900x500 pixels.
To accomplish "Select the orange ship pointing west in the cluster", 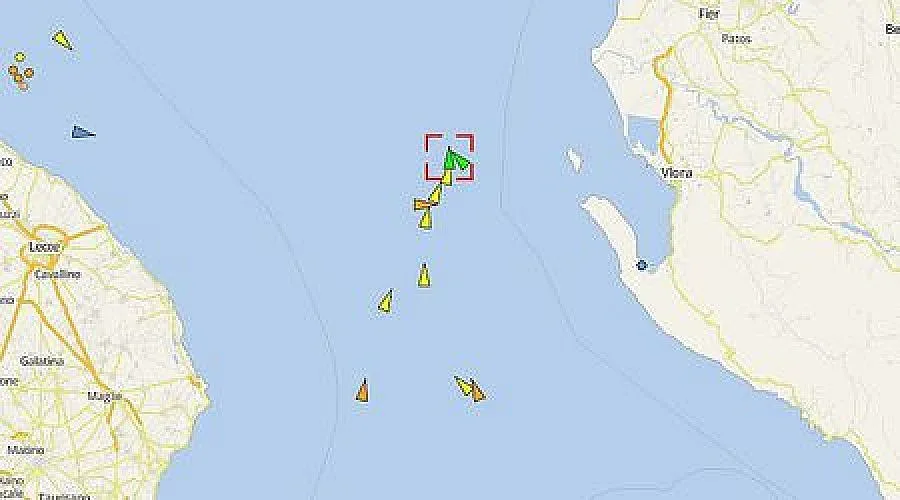I will pos(422,204).
